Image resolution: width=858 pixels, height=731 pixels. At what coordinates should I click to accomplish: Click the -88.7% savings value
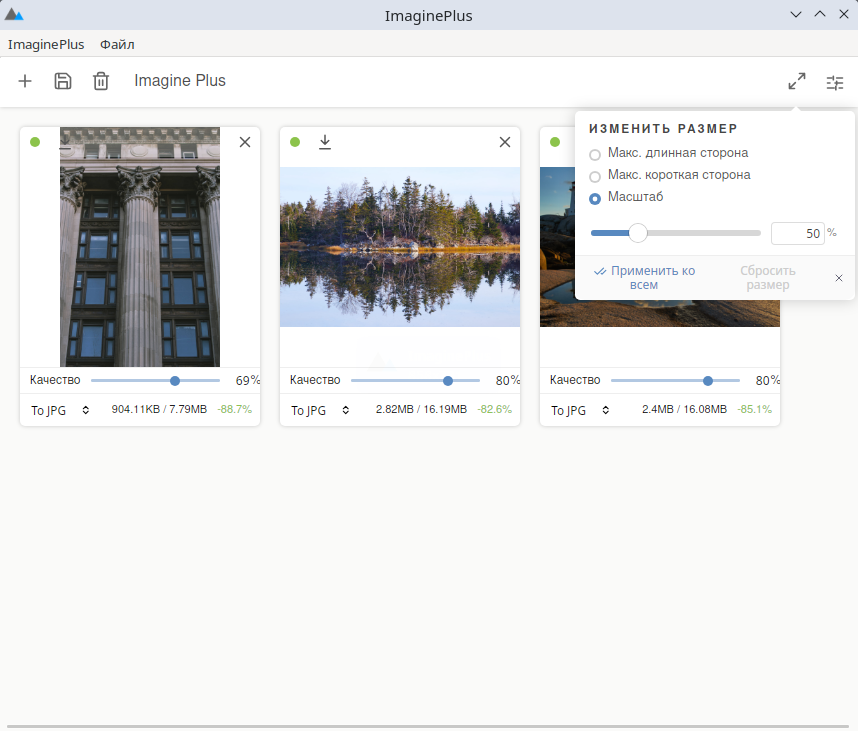click(235, 409)
